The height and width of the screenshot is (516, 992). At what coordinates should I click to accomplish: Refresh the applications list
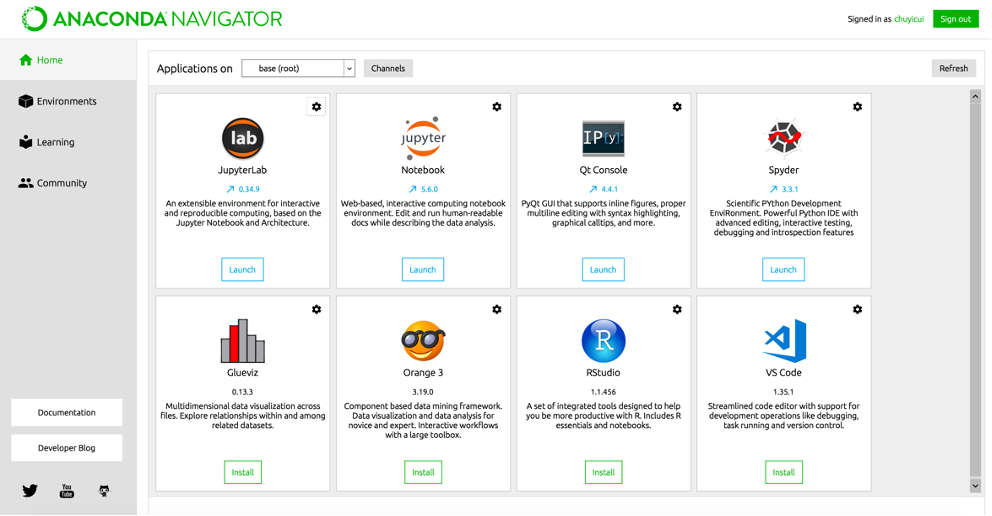(x=953, y=68)
